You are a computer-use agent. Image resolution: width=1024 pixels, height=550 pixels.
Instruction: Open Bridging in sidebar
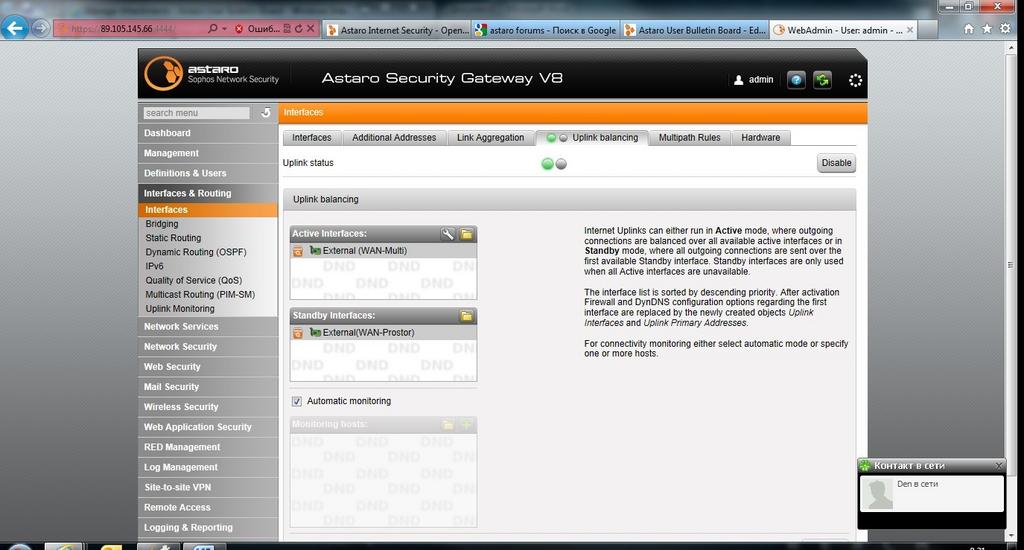point(162,224)
